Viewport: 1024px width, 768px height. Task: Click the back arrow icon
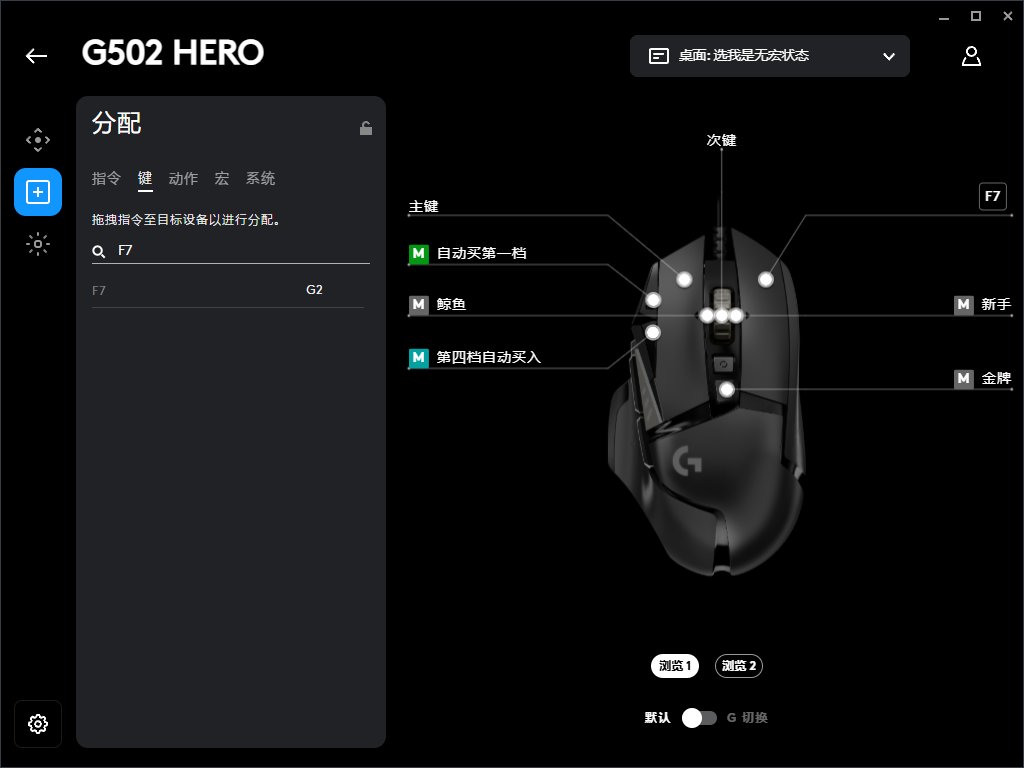click(37, 56)
